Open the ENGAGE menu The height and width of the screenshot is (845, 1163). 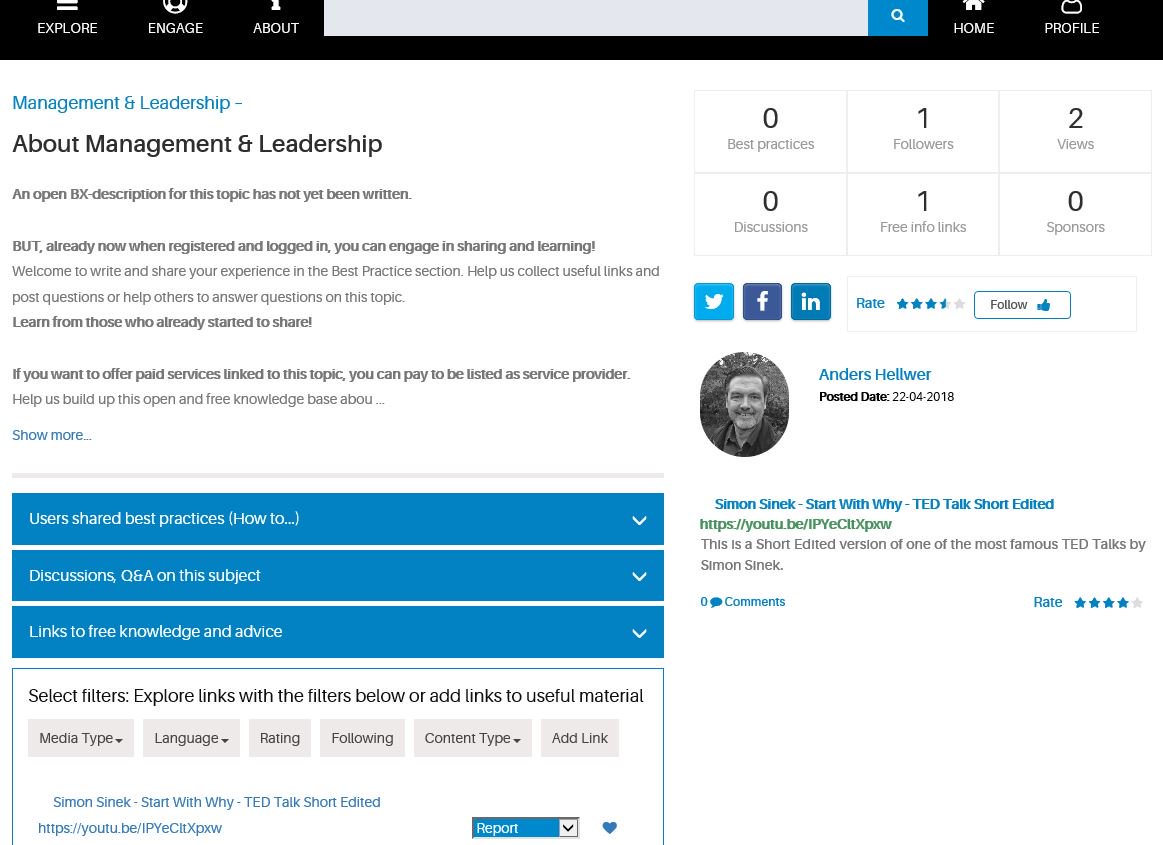[x=175, y=19]
